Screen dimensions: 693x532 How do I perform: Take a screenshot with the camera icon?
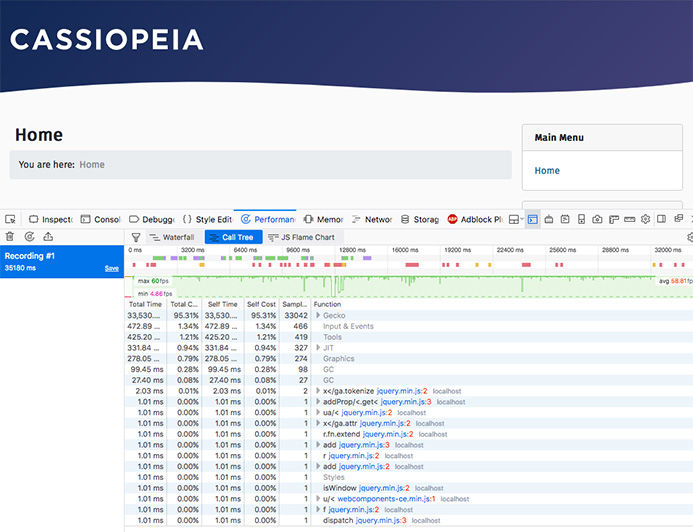pyautogui.click(x=597, y=219)
